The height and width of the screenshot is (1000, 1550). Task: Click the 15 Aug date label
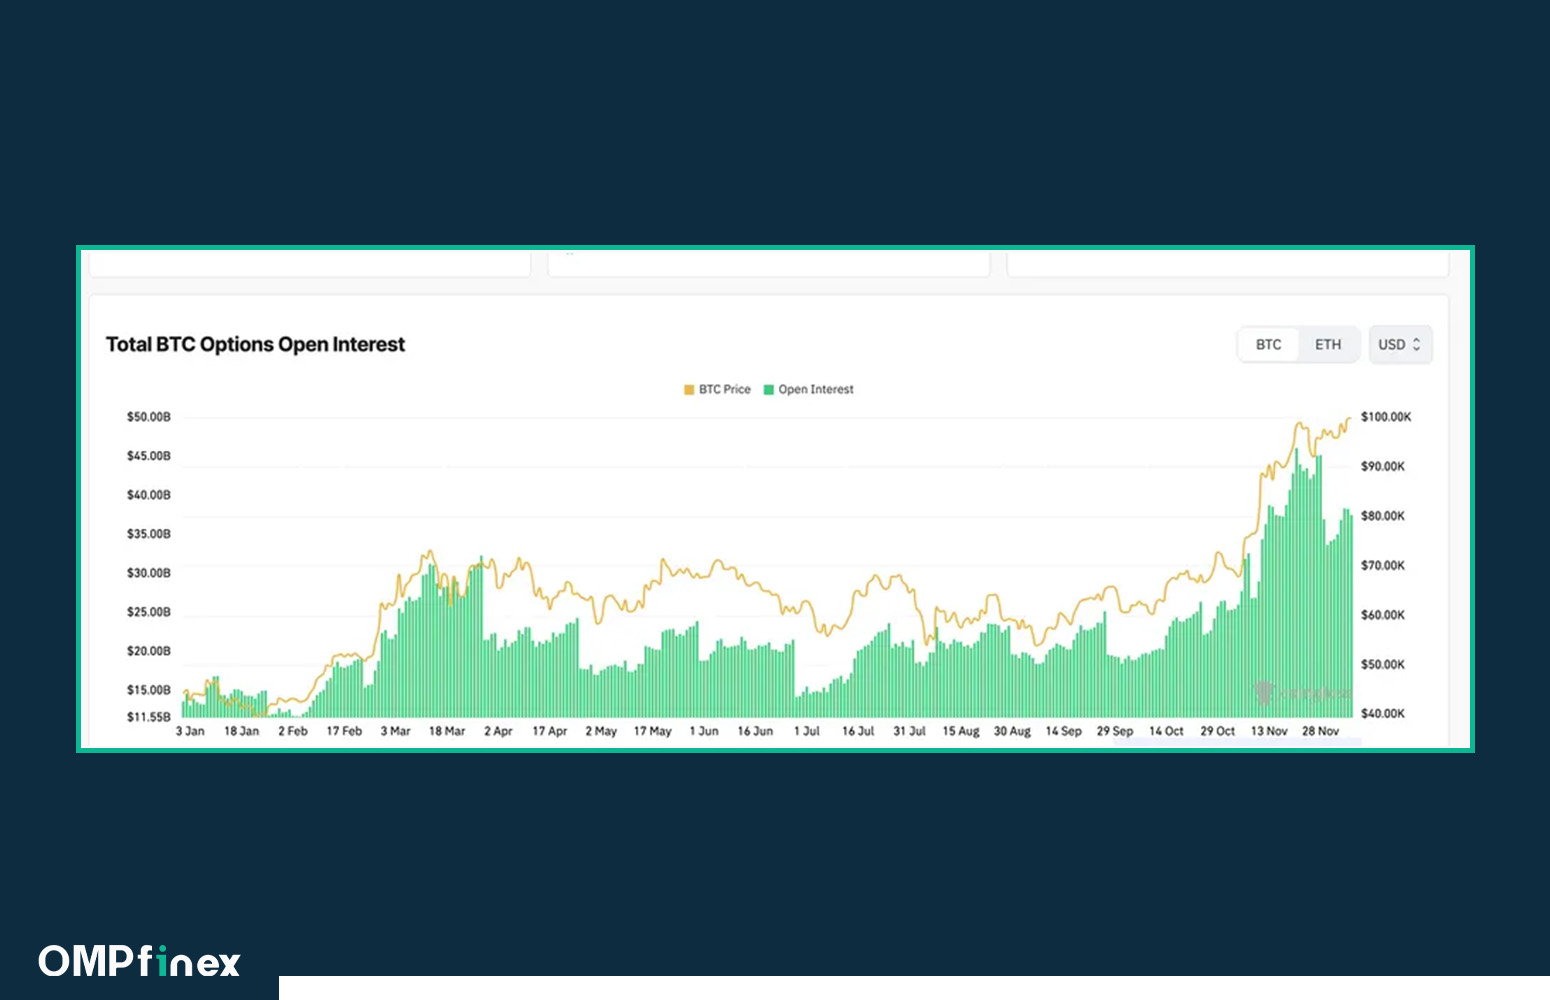961,732
